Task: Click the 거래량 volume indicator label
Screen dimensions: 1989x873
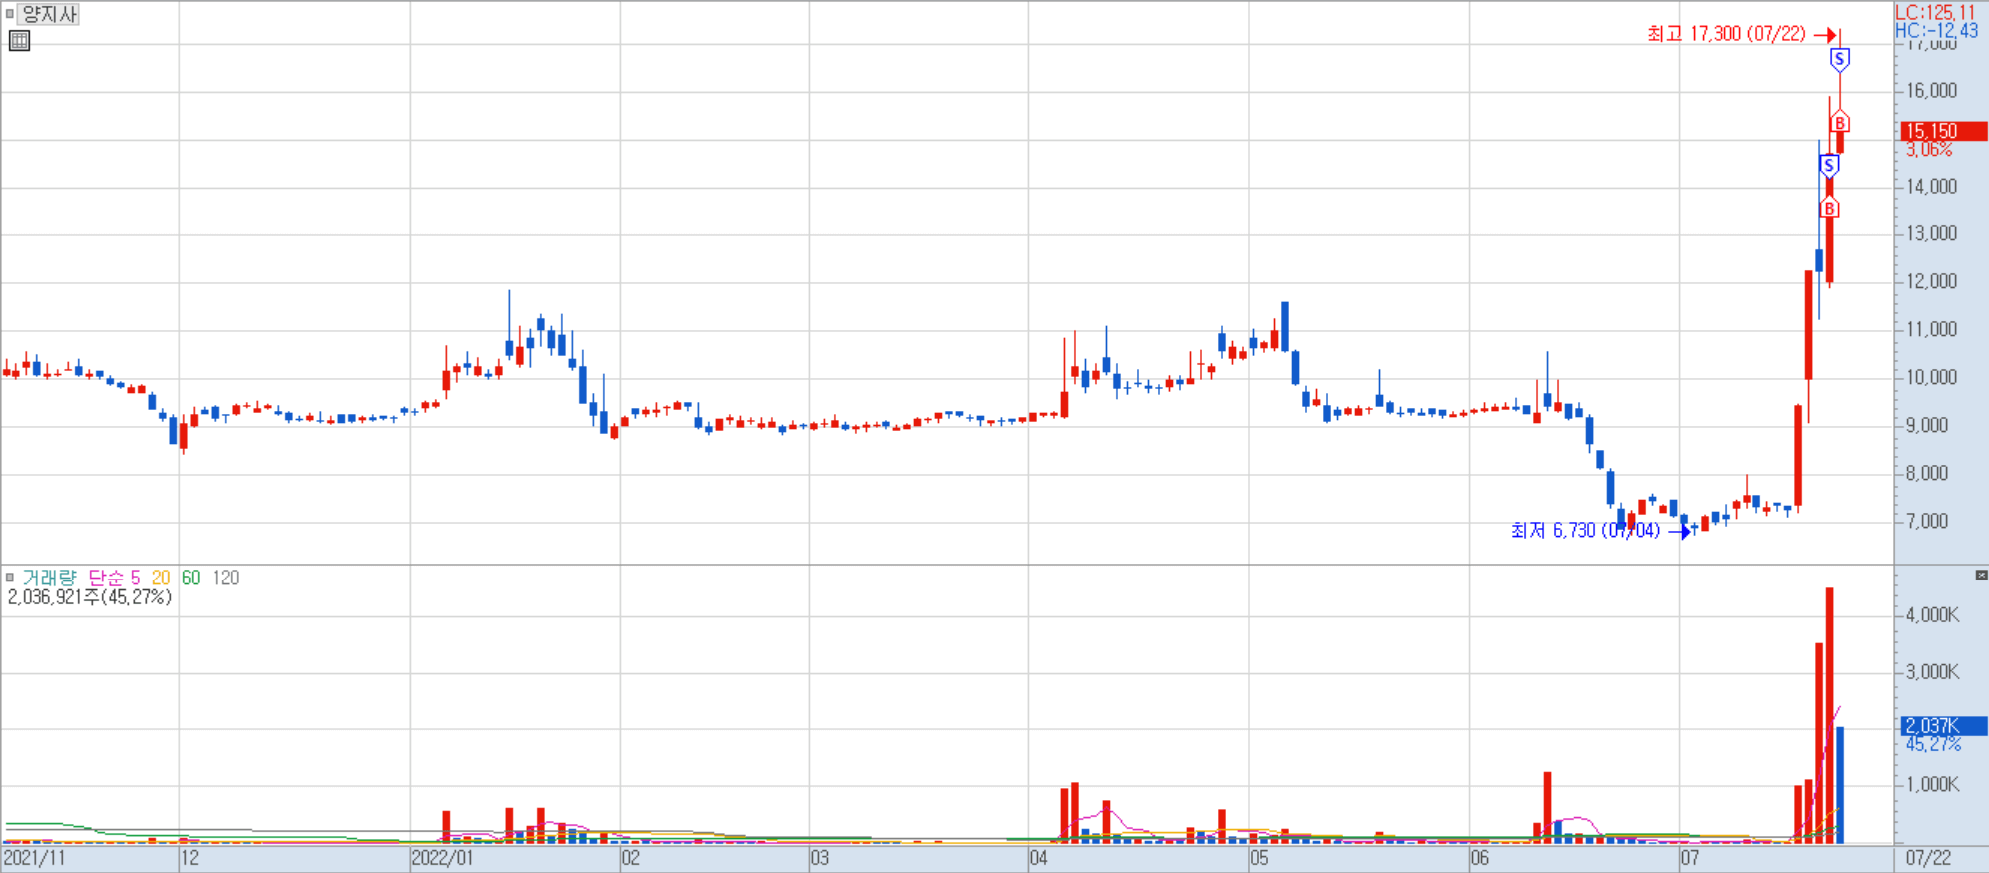Action: point(49,577)
